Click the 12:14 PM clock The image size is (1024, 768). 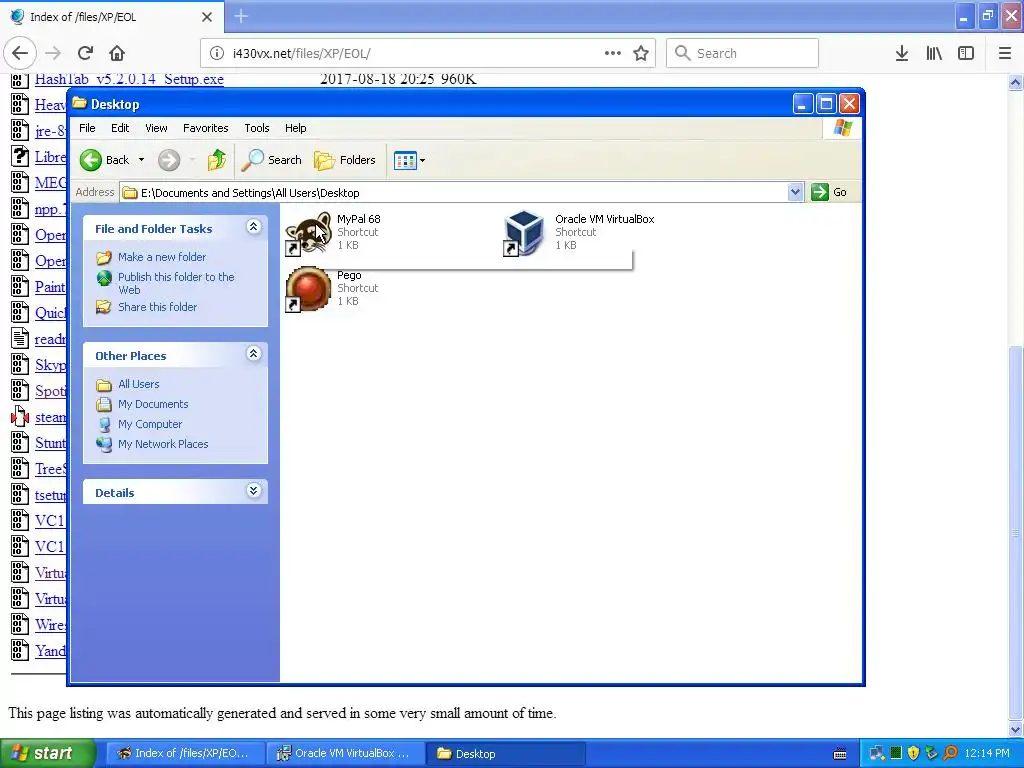tap(987, 753)
